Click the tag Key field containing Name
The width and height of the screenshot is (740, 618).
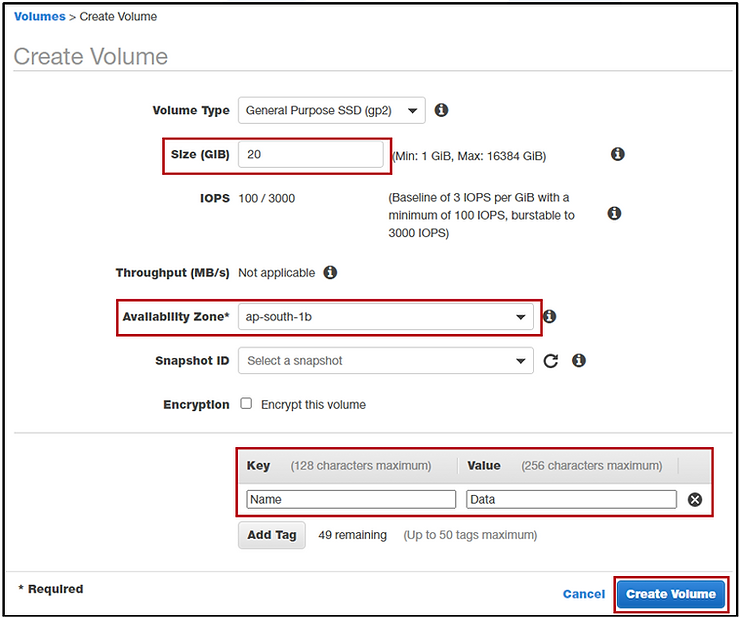point(351,499)
